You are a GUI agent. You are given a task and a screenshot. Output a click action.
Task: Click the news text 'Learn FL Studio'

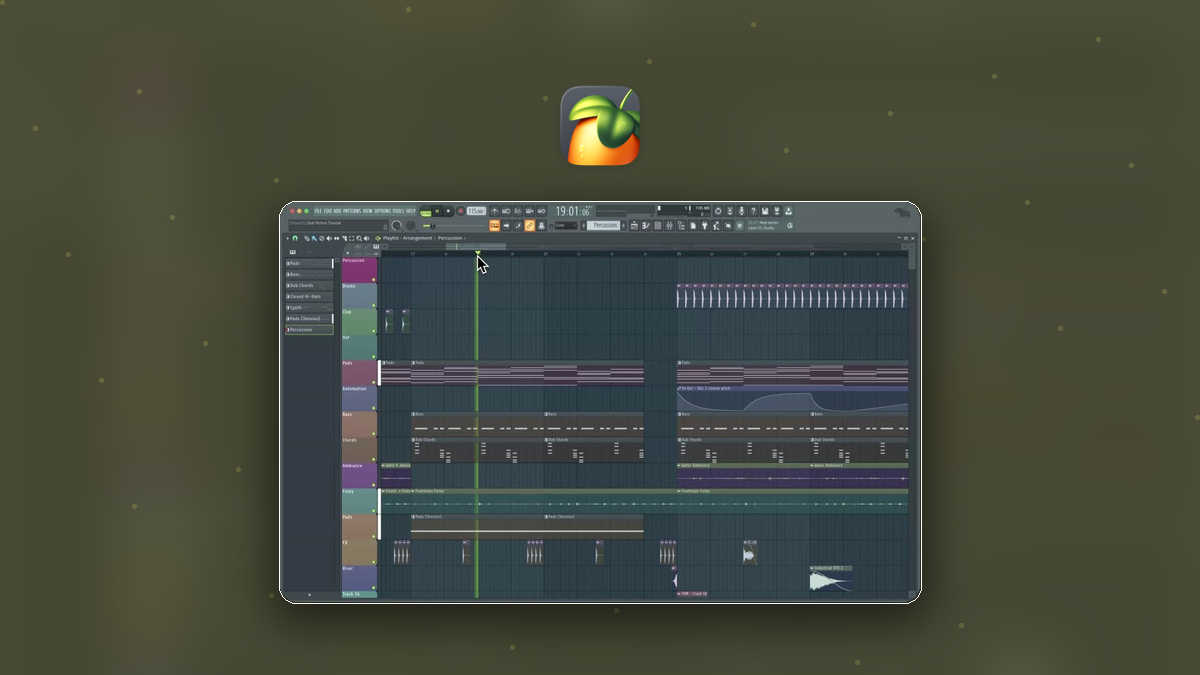coord(761,228)
